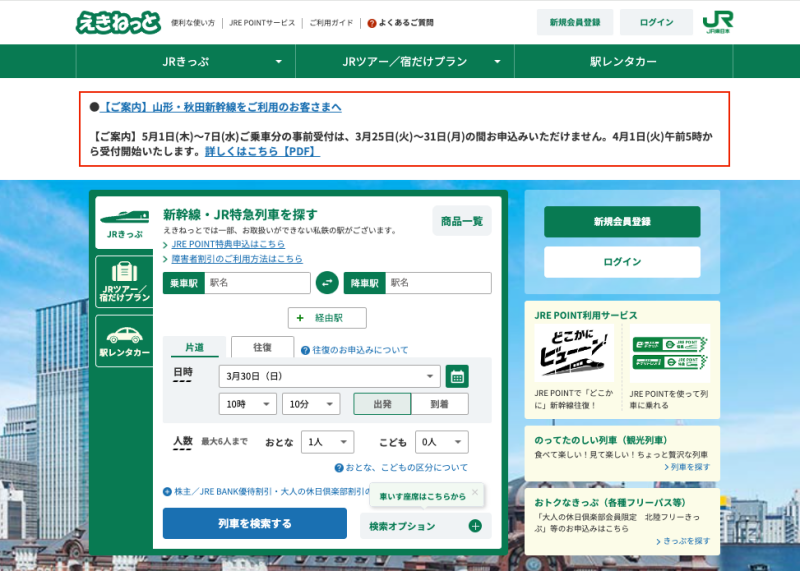Click the green 新規会員登録 button
The height and width of the screenshot is (571, 800).
622,221
